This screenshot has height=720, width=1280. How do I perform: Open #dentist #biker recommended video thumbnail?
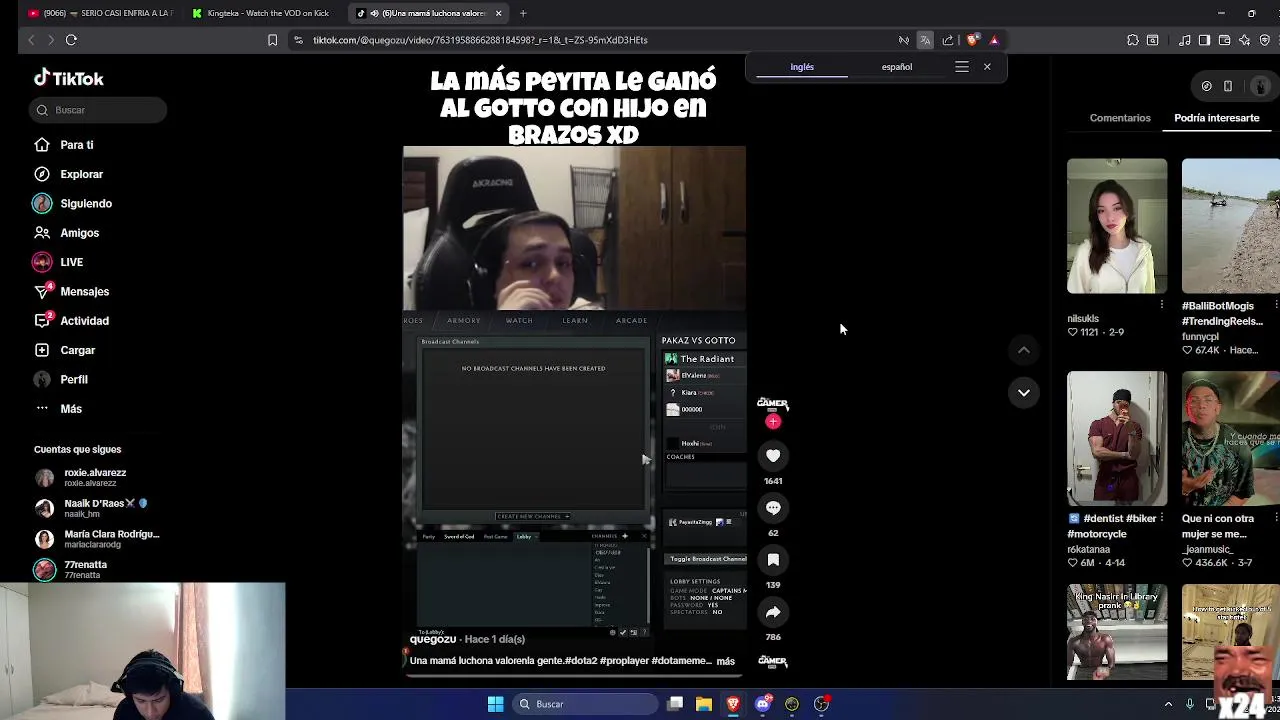[1116, 439]
